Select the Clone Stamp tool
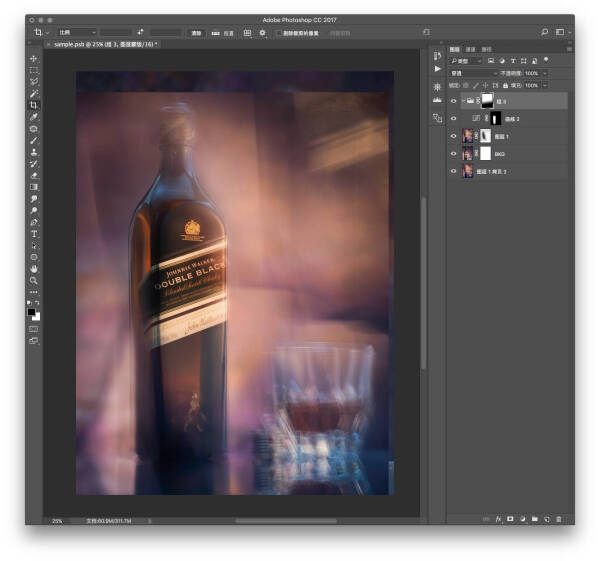This screenshot has height=561, width=600. 34,152
